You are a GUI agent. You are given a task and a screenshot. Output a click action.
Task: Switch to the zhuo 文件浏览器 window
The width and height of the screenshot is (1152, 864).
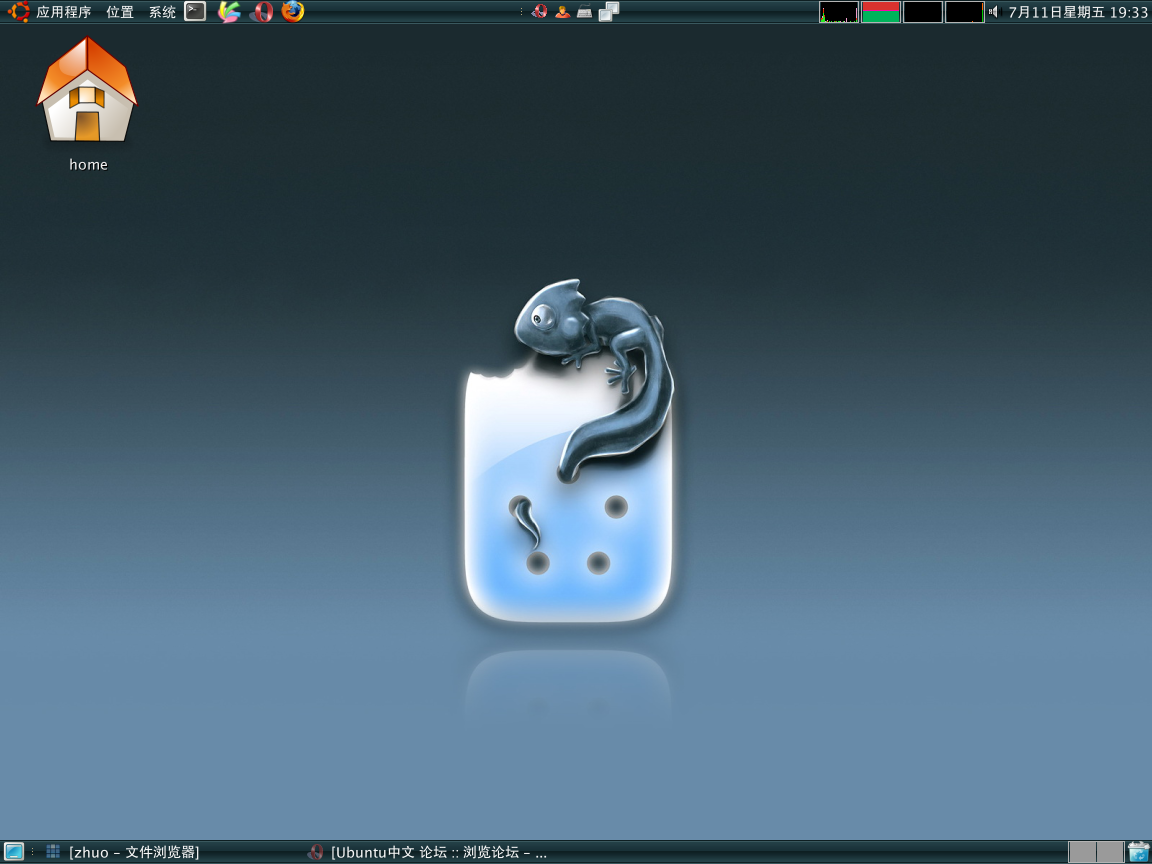122,852
